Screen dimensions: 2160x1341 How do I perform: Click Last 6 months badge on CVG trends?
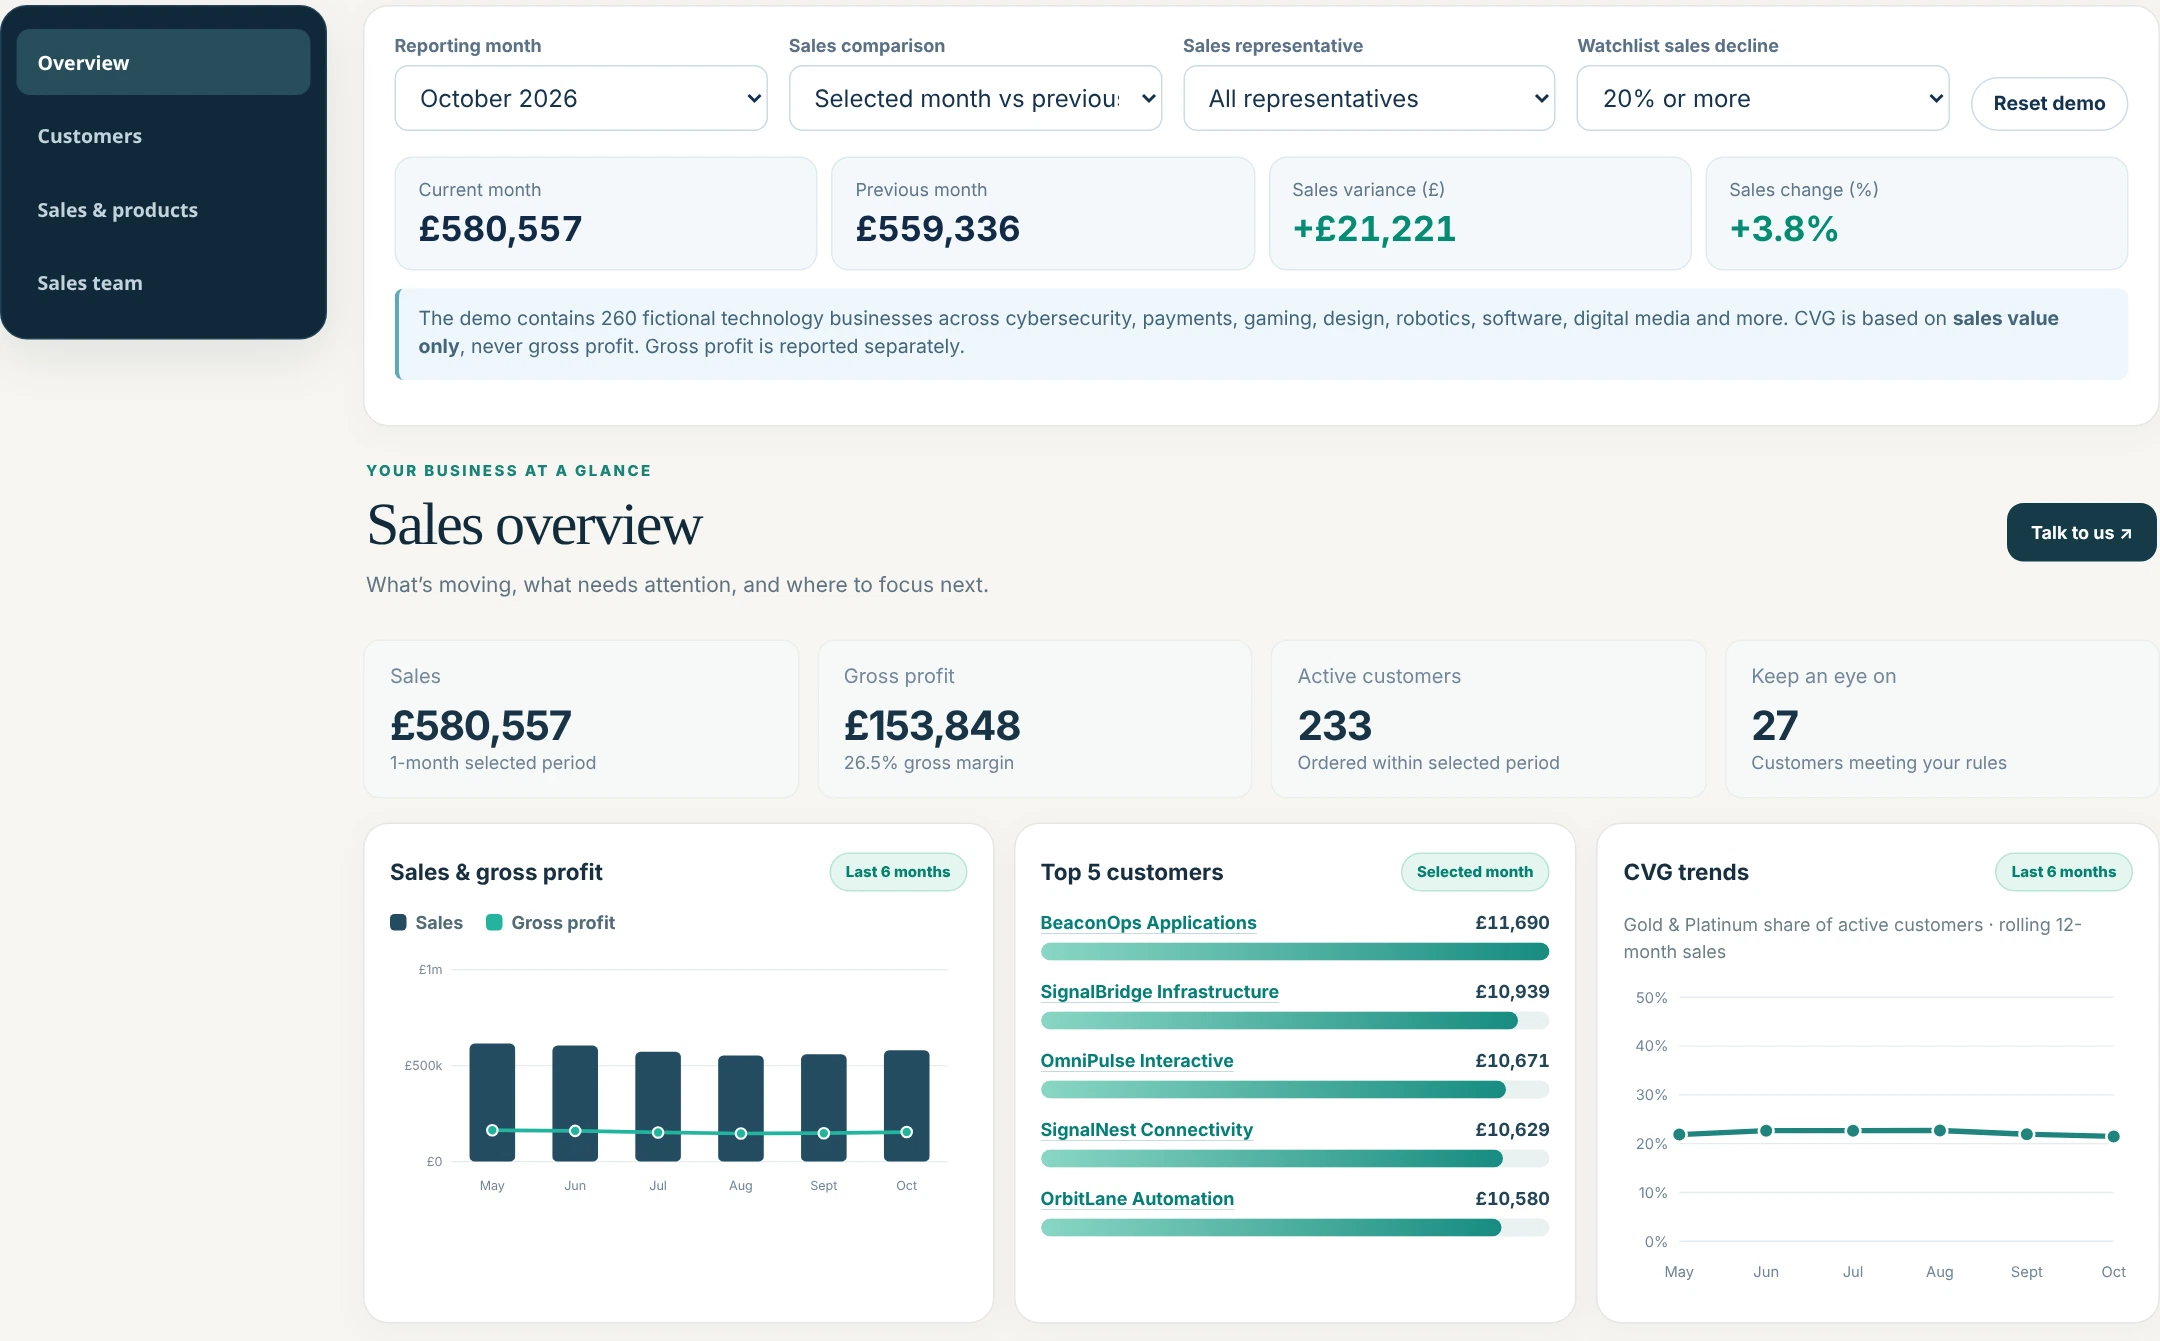tap(2064, 872)
